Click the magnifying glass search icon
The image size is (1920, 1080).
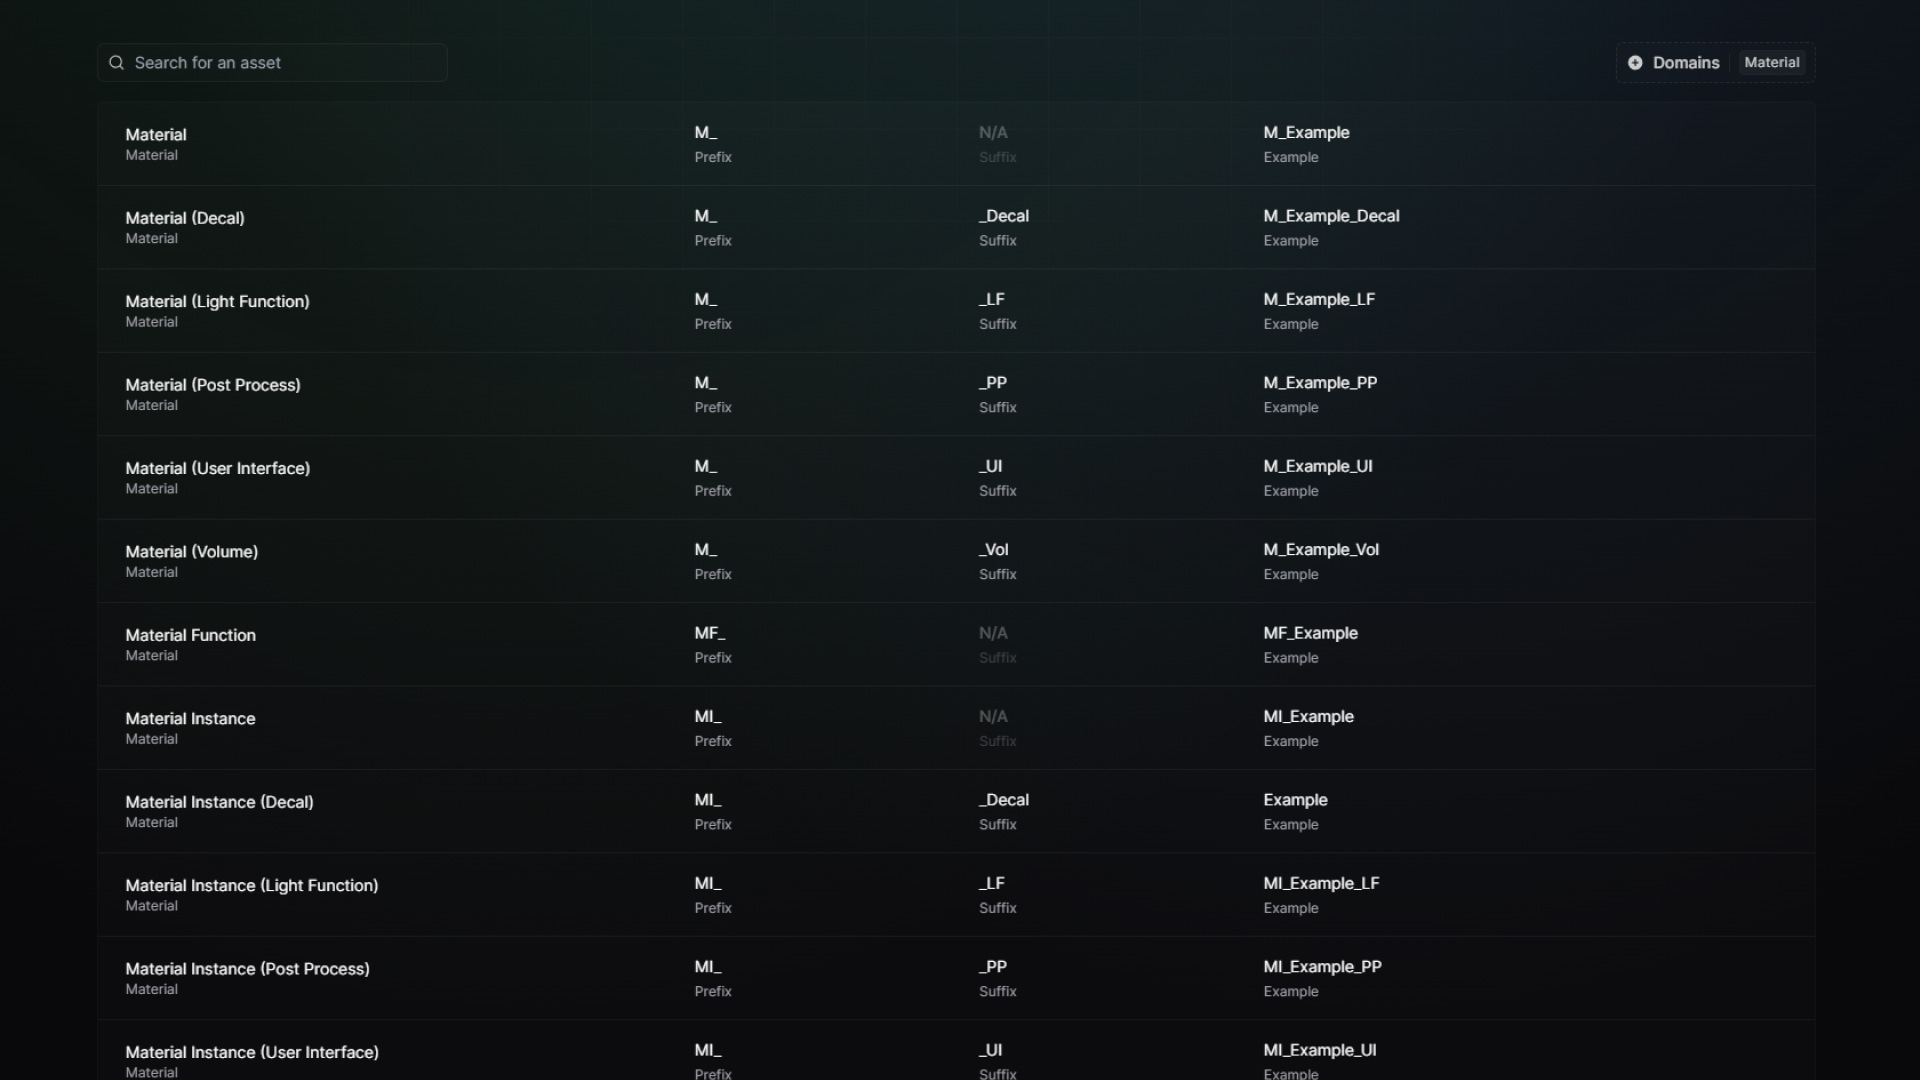pyautogui.click(x=115, y=62)
